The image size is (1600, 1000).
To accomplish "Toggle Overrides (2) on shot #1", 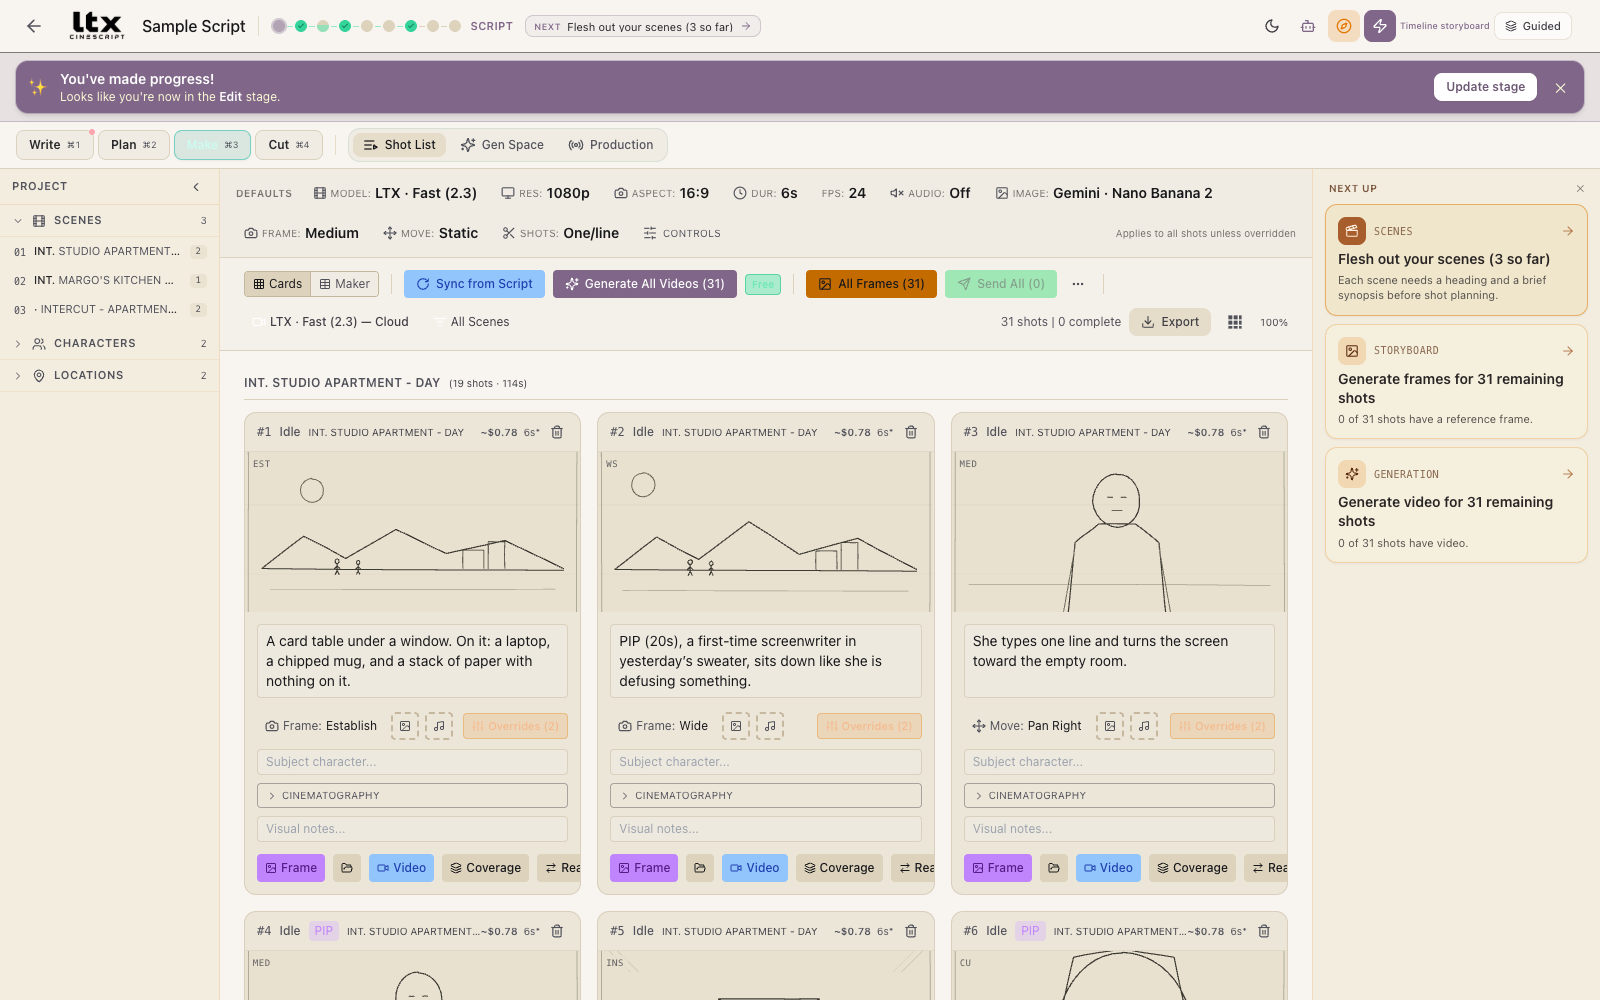I will [x=515, y=726].
